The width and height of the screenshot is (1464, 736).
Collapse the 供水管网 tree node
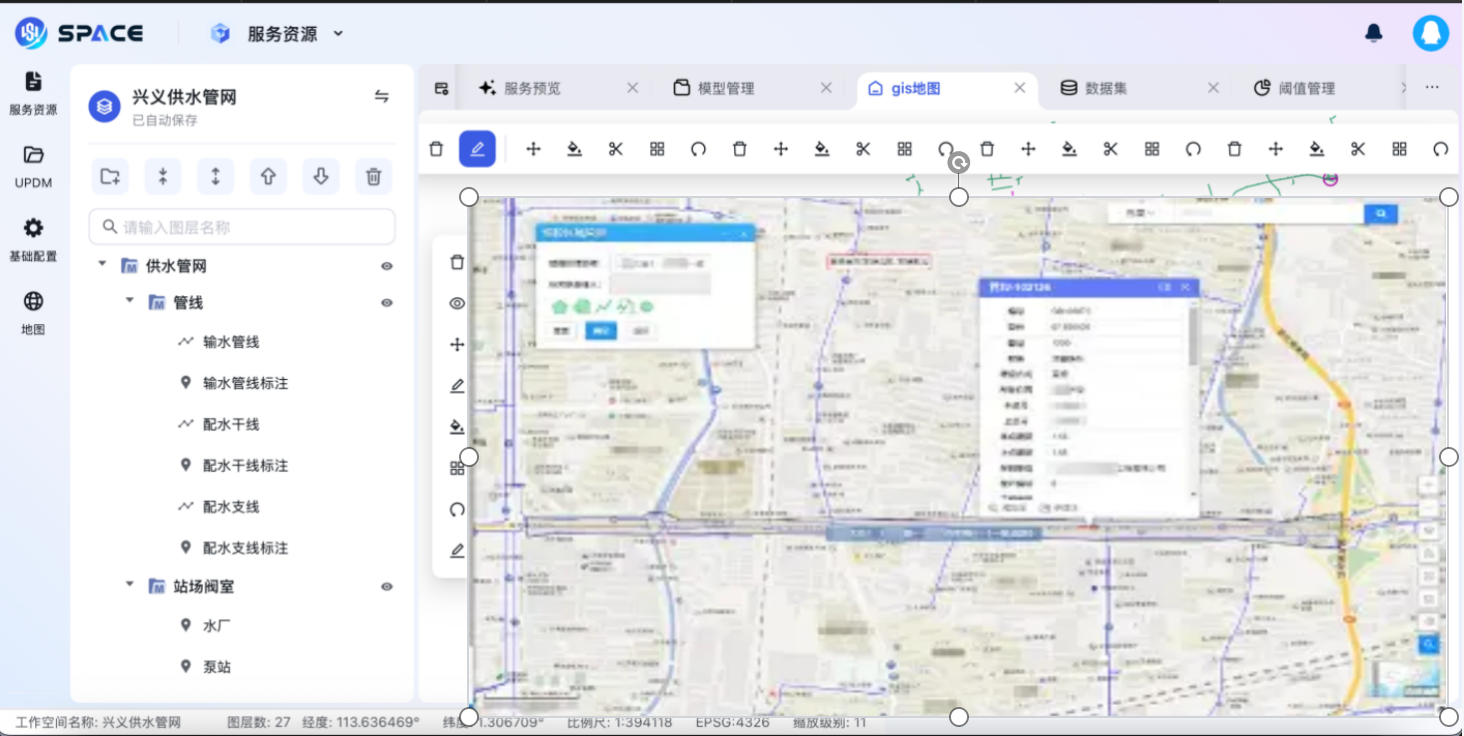[102, 264]
